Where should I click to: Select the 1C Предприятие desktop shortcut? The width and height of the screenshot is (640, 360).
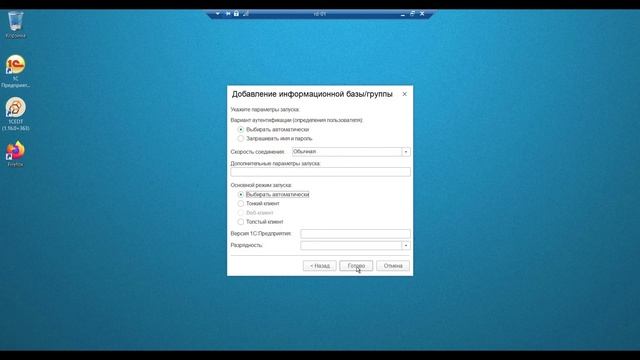point(16,71)
